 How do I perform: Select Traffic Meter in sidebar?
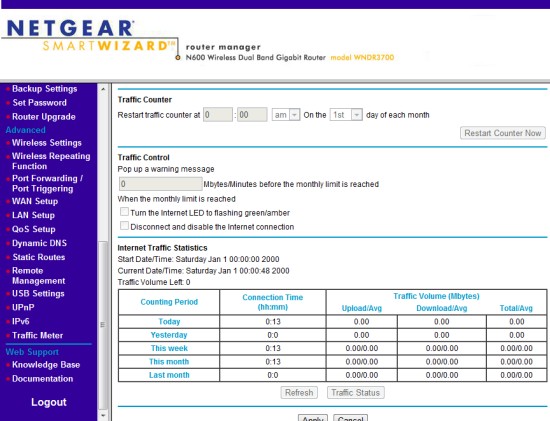tap(38, 335)
